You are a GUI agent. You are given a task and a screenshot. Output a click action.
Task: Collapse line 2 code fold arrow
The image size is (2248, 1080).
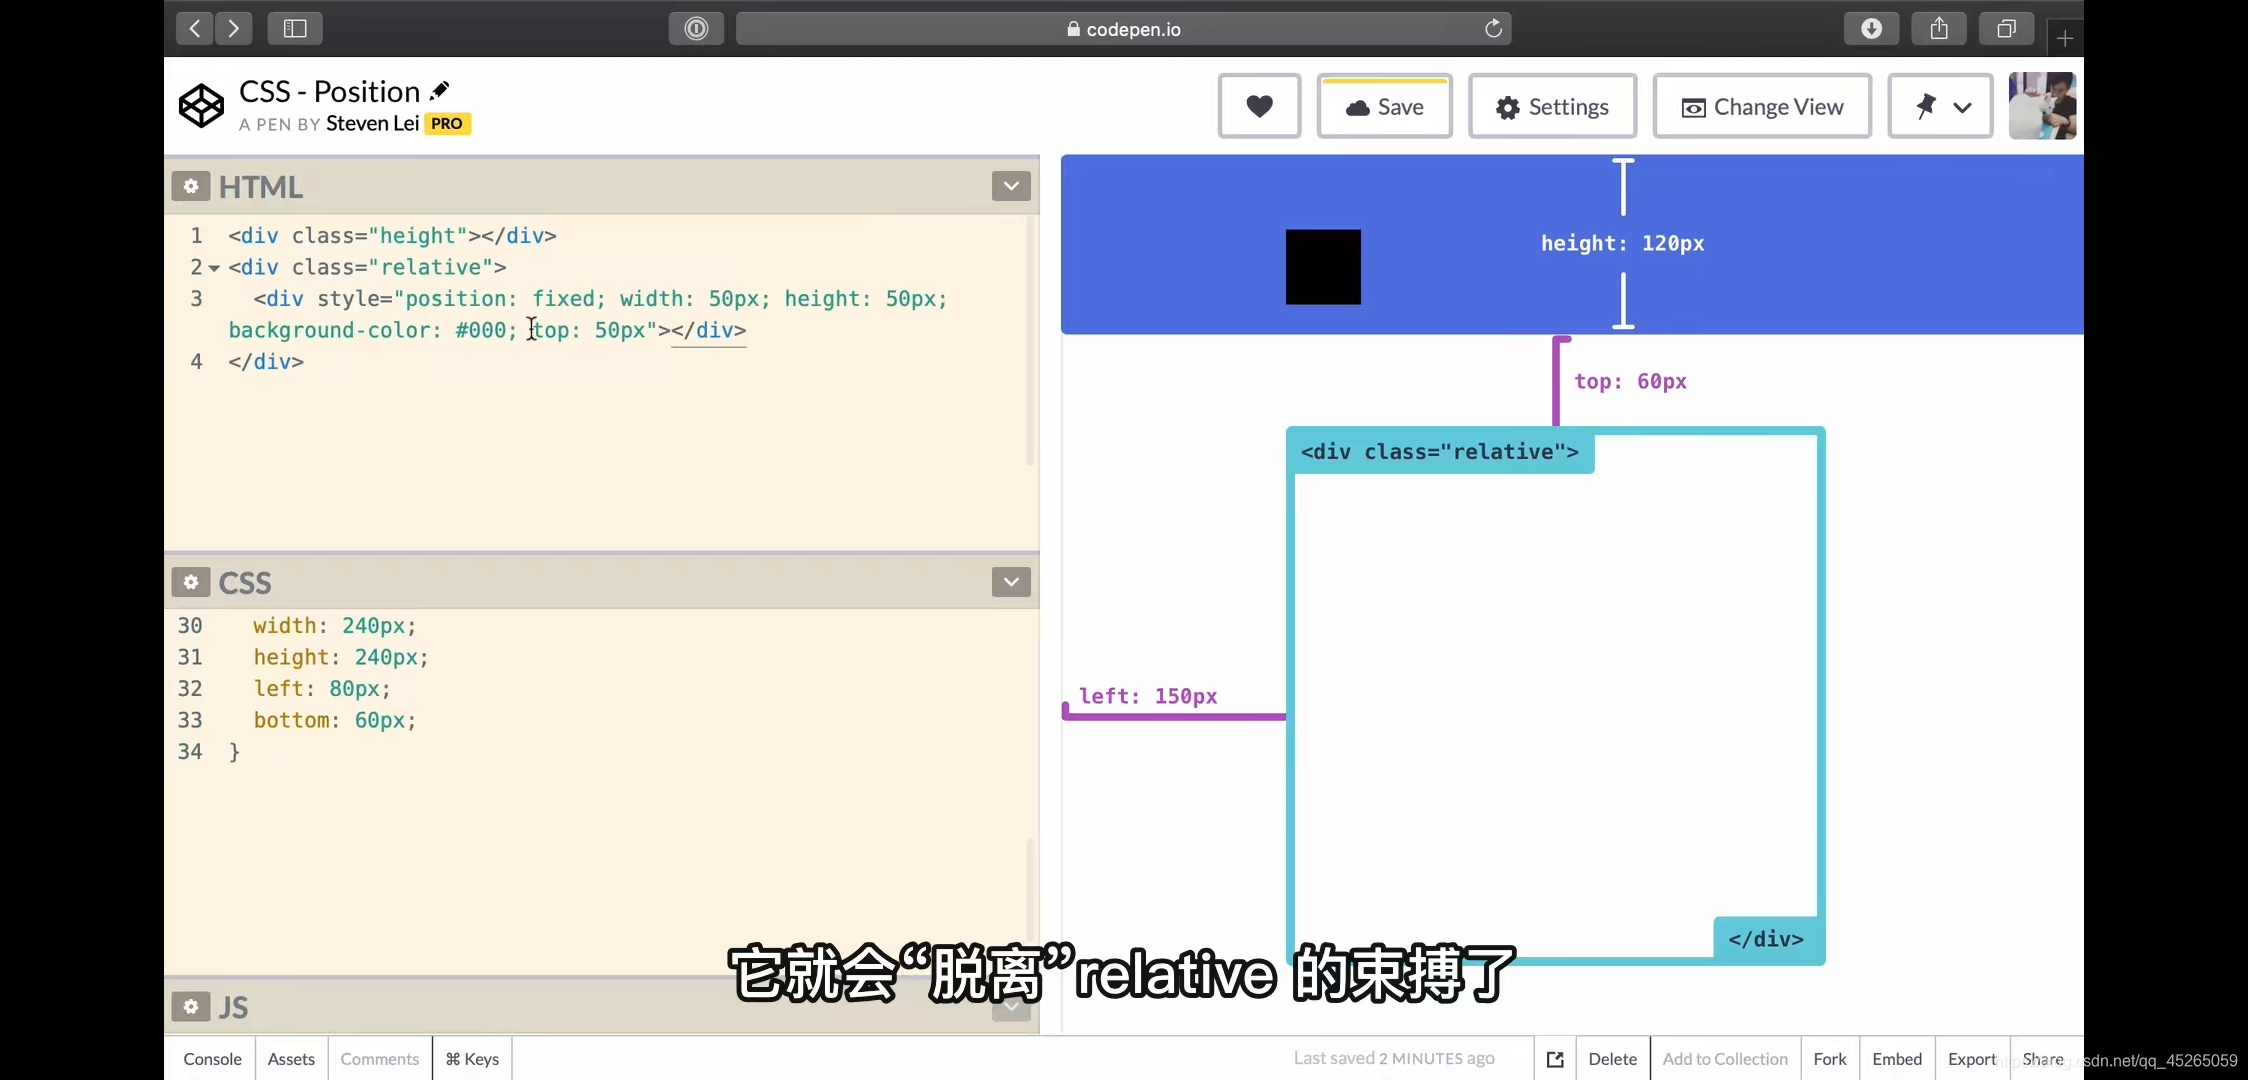pos(214,268)
